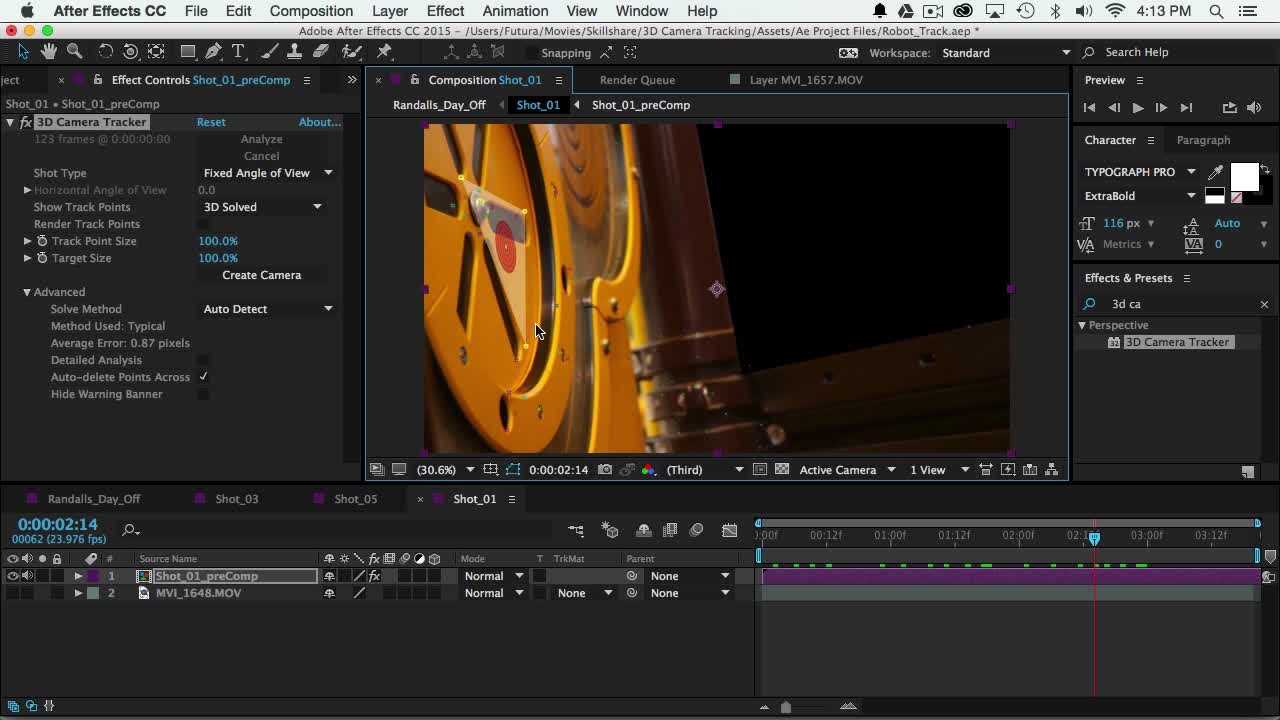
Task: Select the Zoom magnifier tool
Action: (x=74, y=52)
